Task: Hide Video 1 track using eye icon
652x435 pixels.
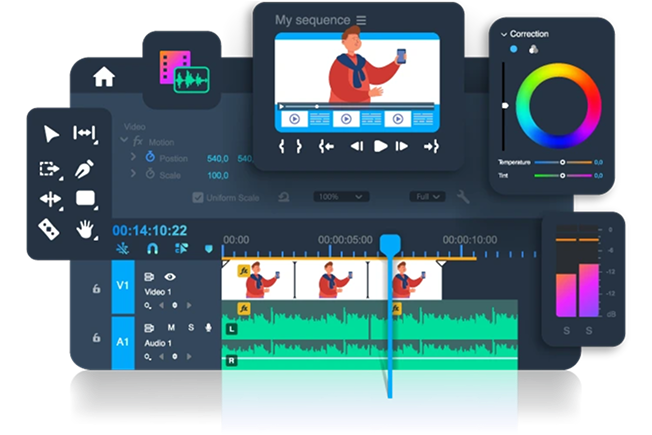Action: [x=170, y=276]
